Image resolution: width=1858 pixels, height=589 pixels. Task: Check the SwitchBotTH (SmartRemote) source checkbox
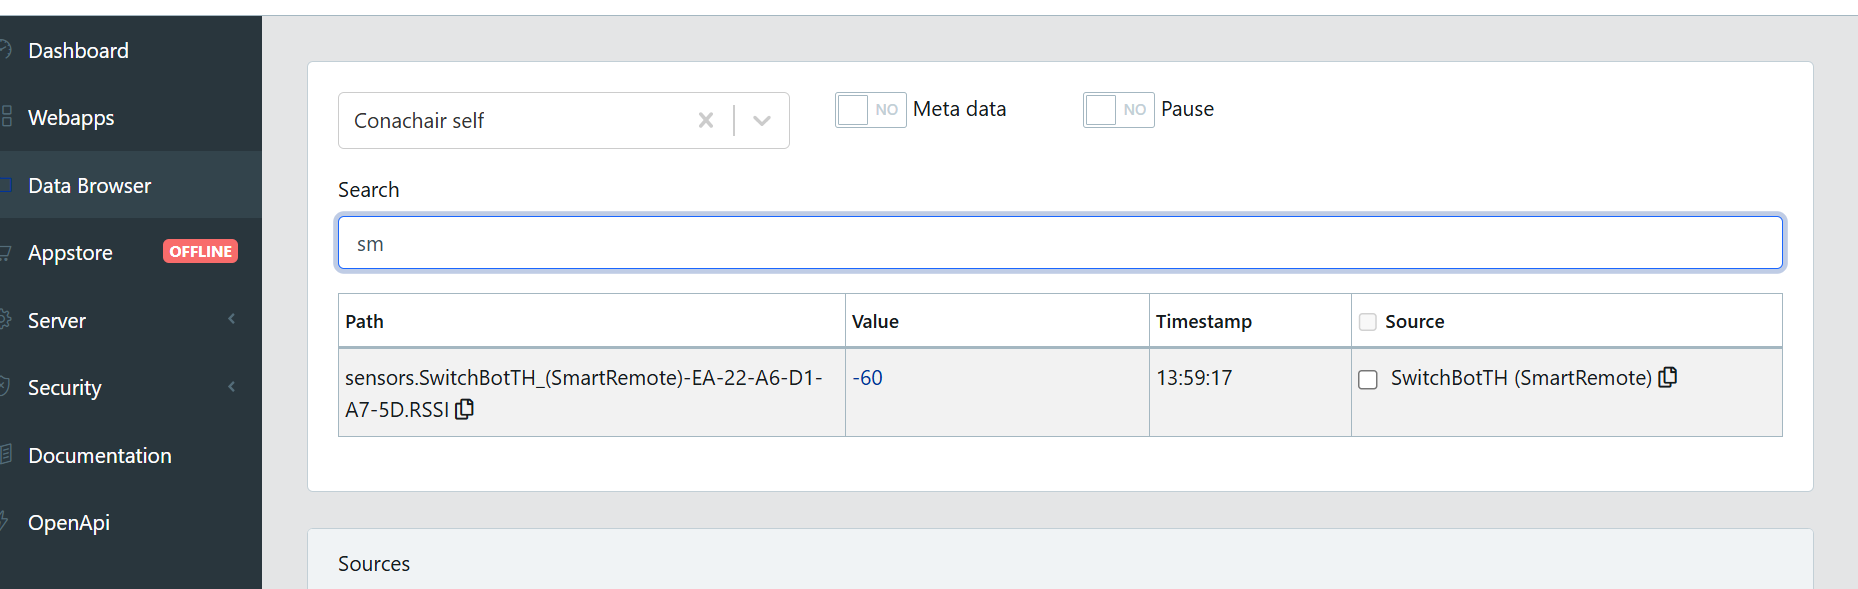pyautogui.click(x=1368, y=379)
